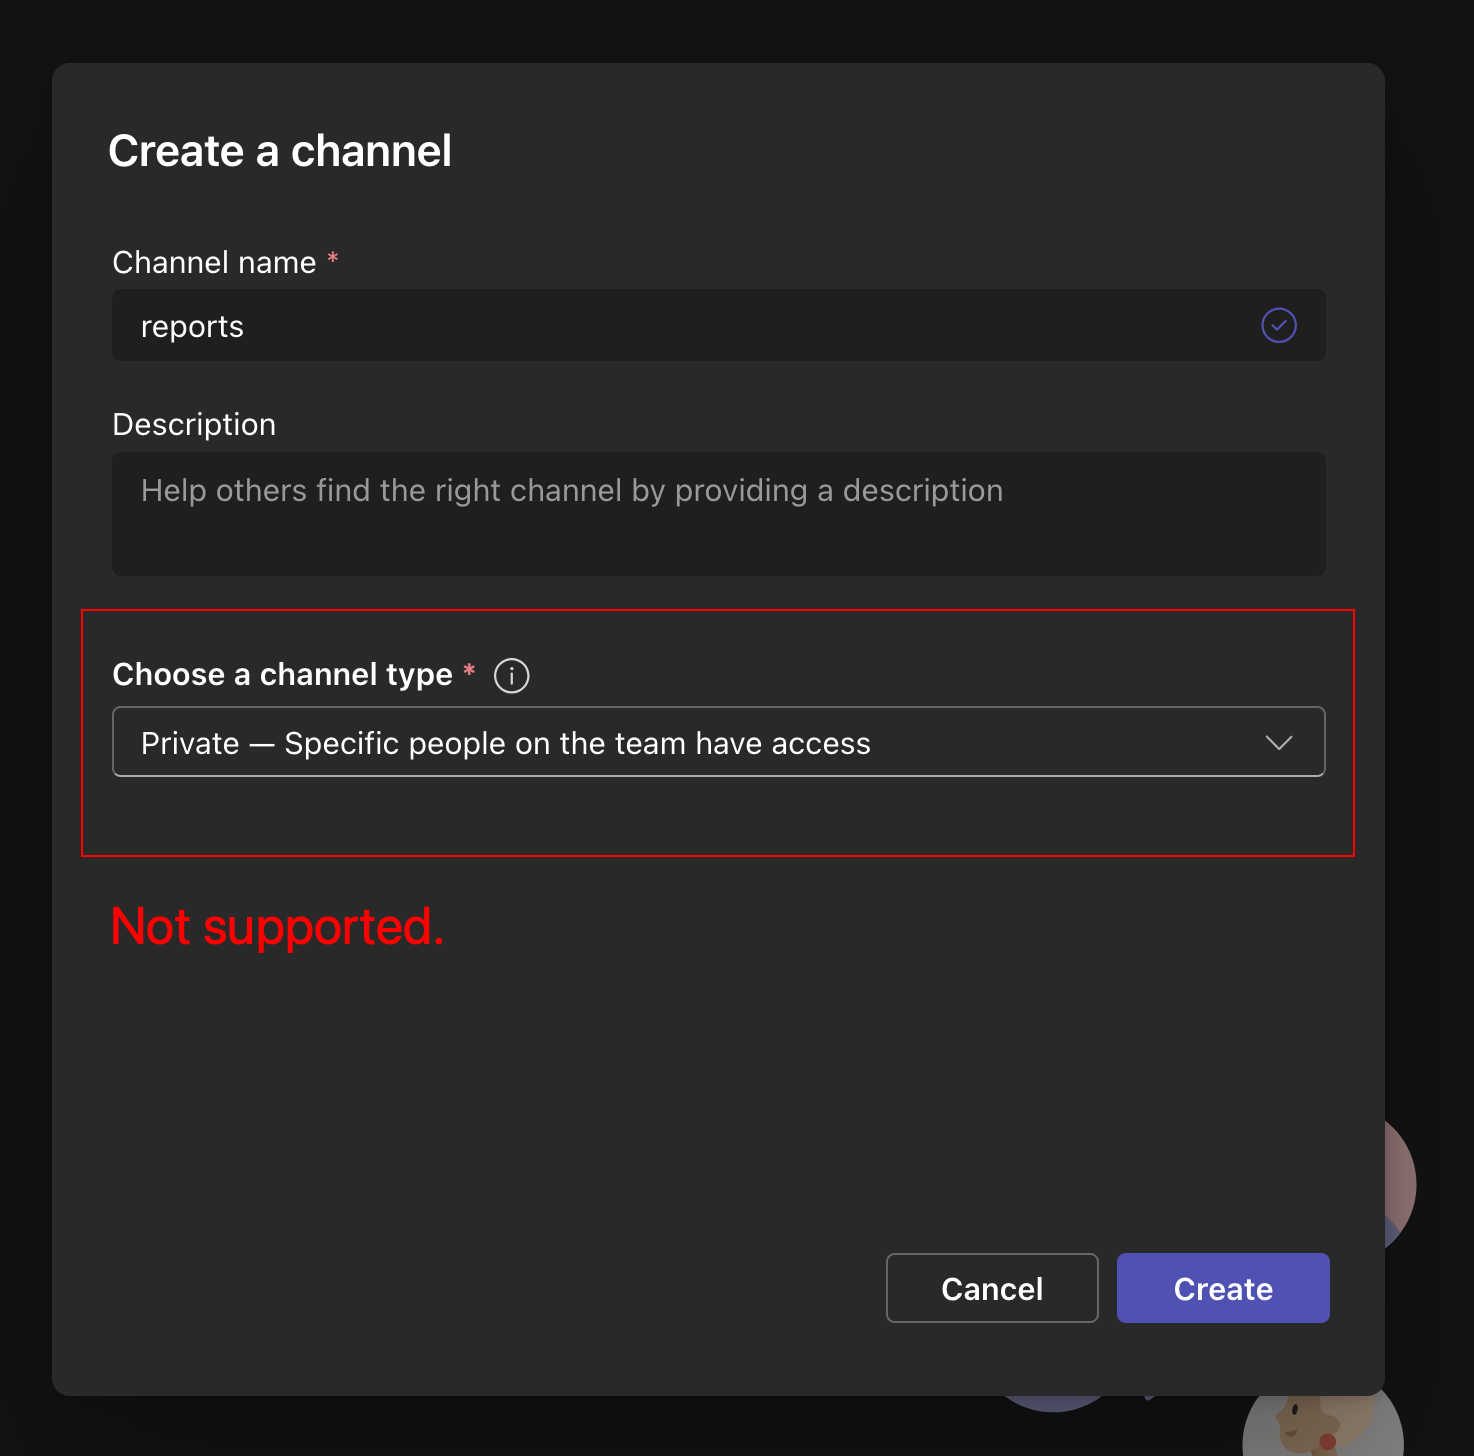
Task: Focus the Channel name input field
Action: (700, 325)
